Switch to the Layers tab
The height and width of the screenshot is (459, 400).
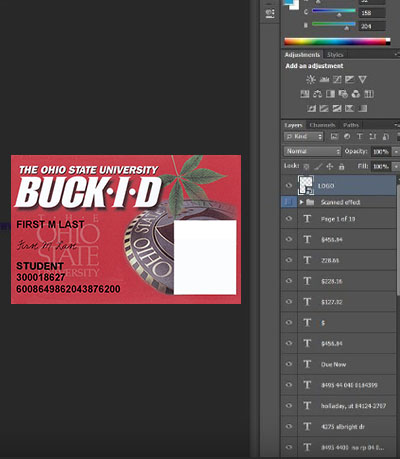[x=293, y=125]
